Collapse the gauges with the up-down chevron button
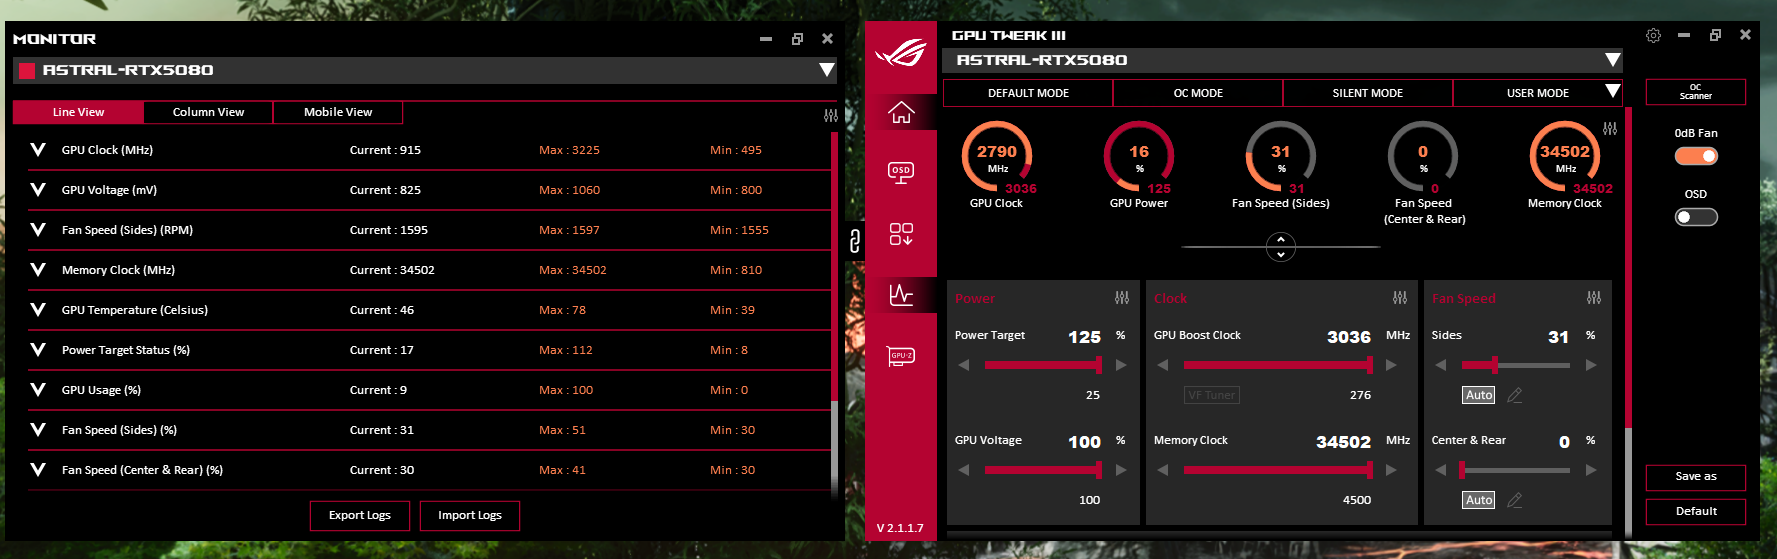The image size is (1777, 559). pyautogui.click(x=1281, y=246)
